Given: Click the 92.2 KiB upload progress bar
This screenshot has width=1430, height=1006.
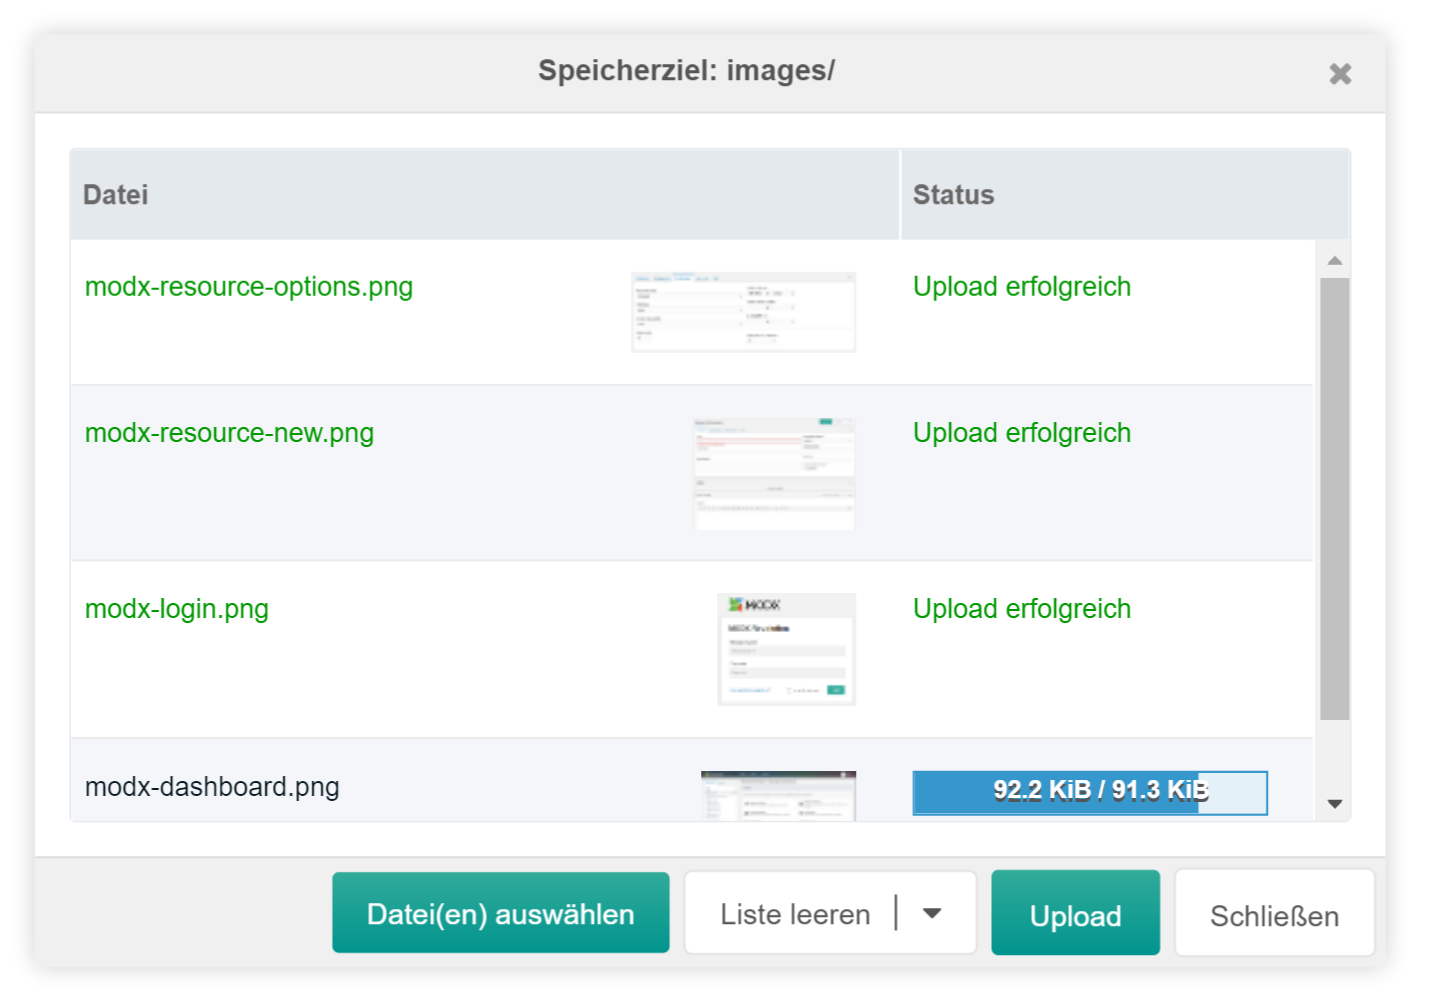Looking at the screenshot, I should pyautogui.click(x=1089, y=791).
